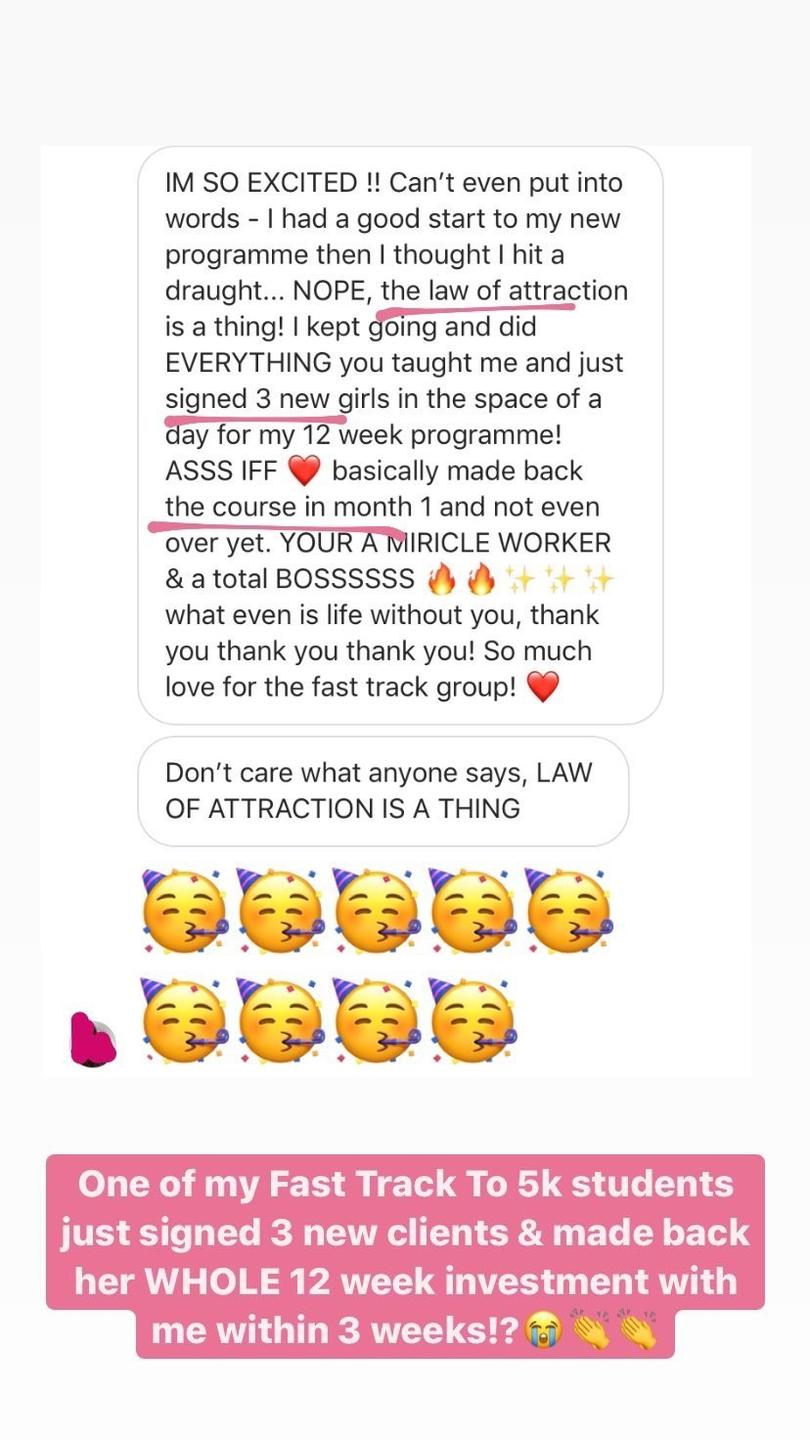The height and width of the screenshot is (1440, 810).
Task: Click the second fire emoji after BOSSSSSS
Action: [x=481, y=579]
